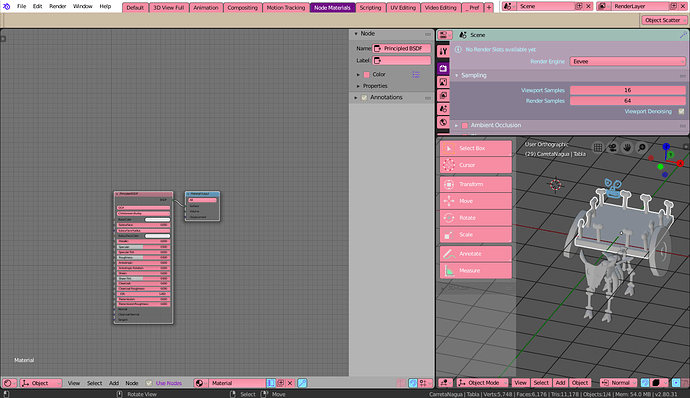Pick the Scale tool

point(476,235)
